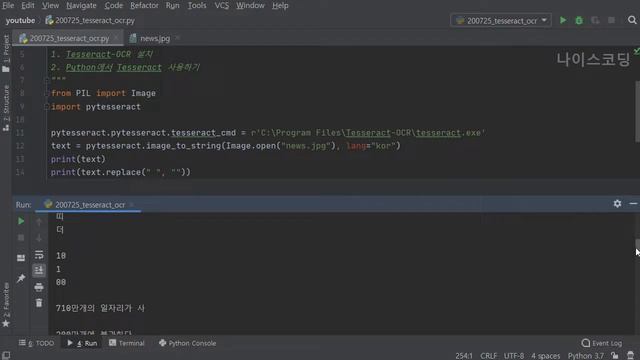Close the 200725_tesseract_ocr.py editor tab
Viewport: 640px width, 360px height.
(x=116, y=38)
